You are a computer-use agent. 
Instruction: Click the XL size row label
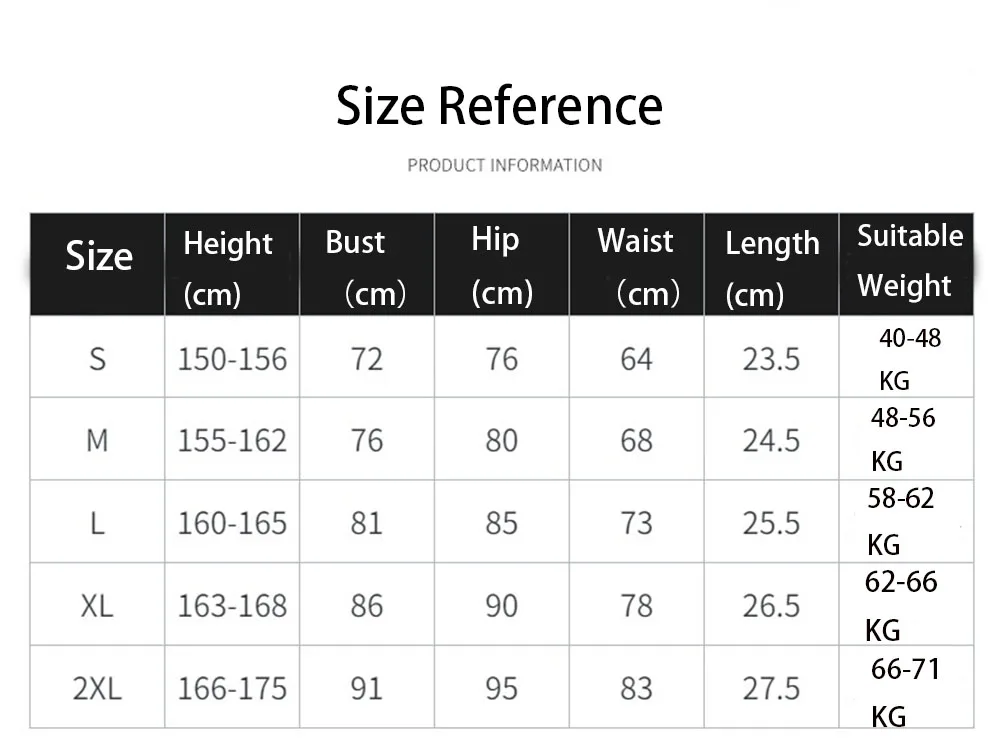tap(97, 606)
